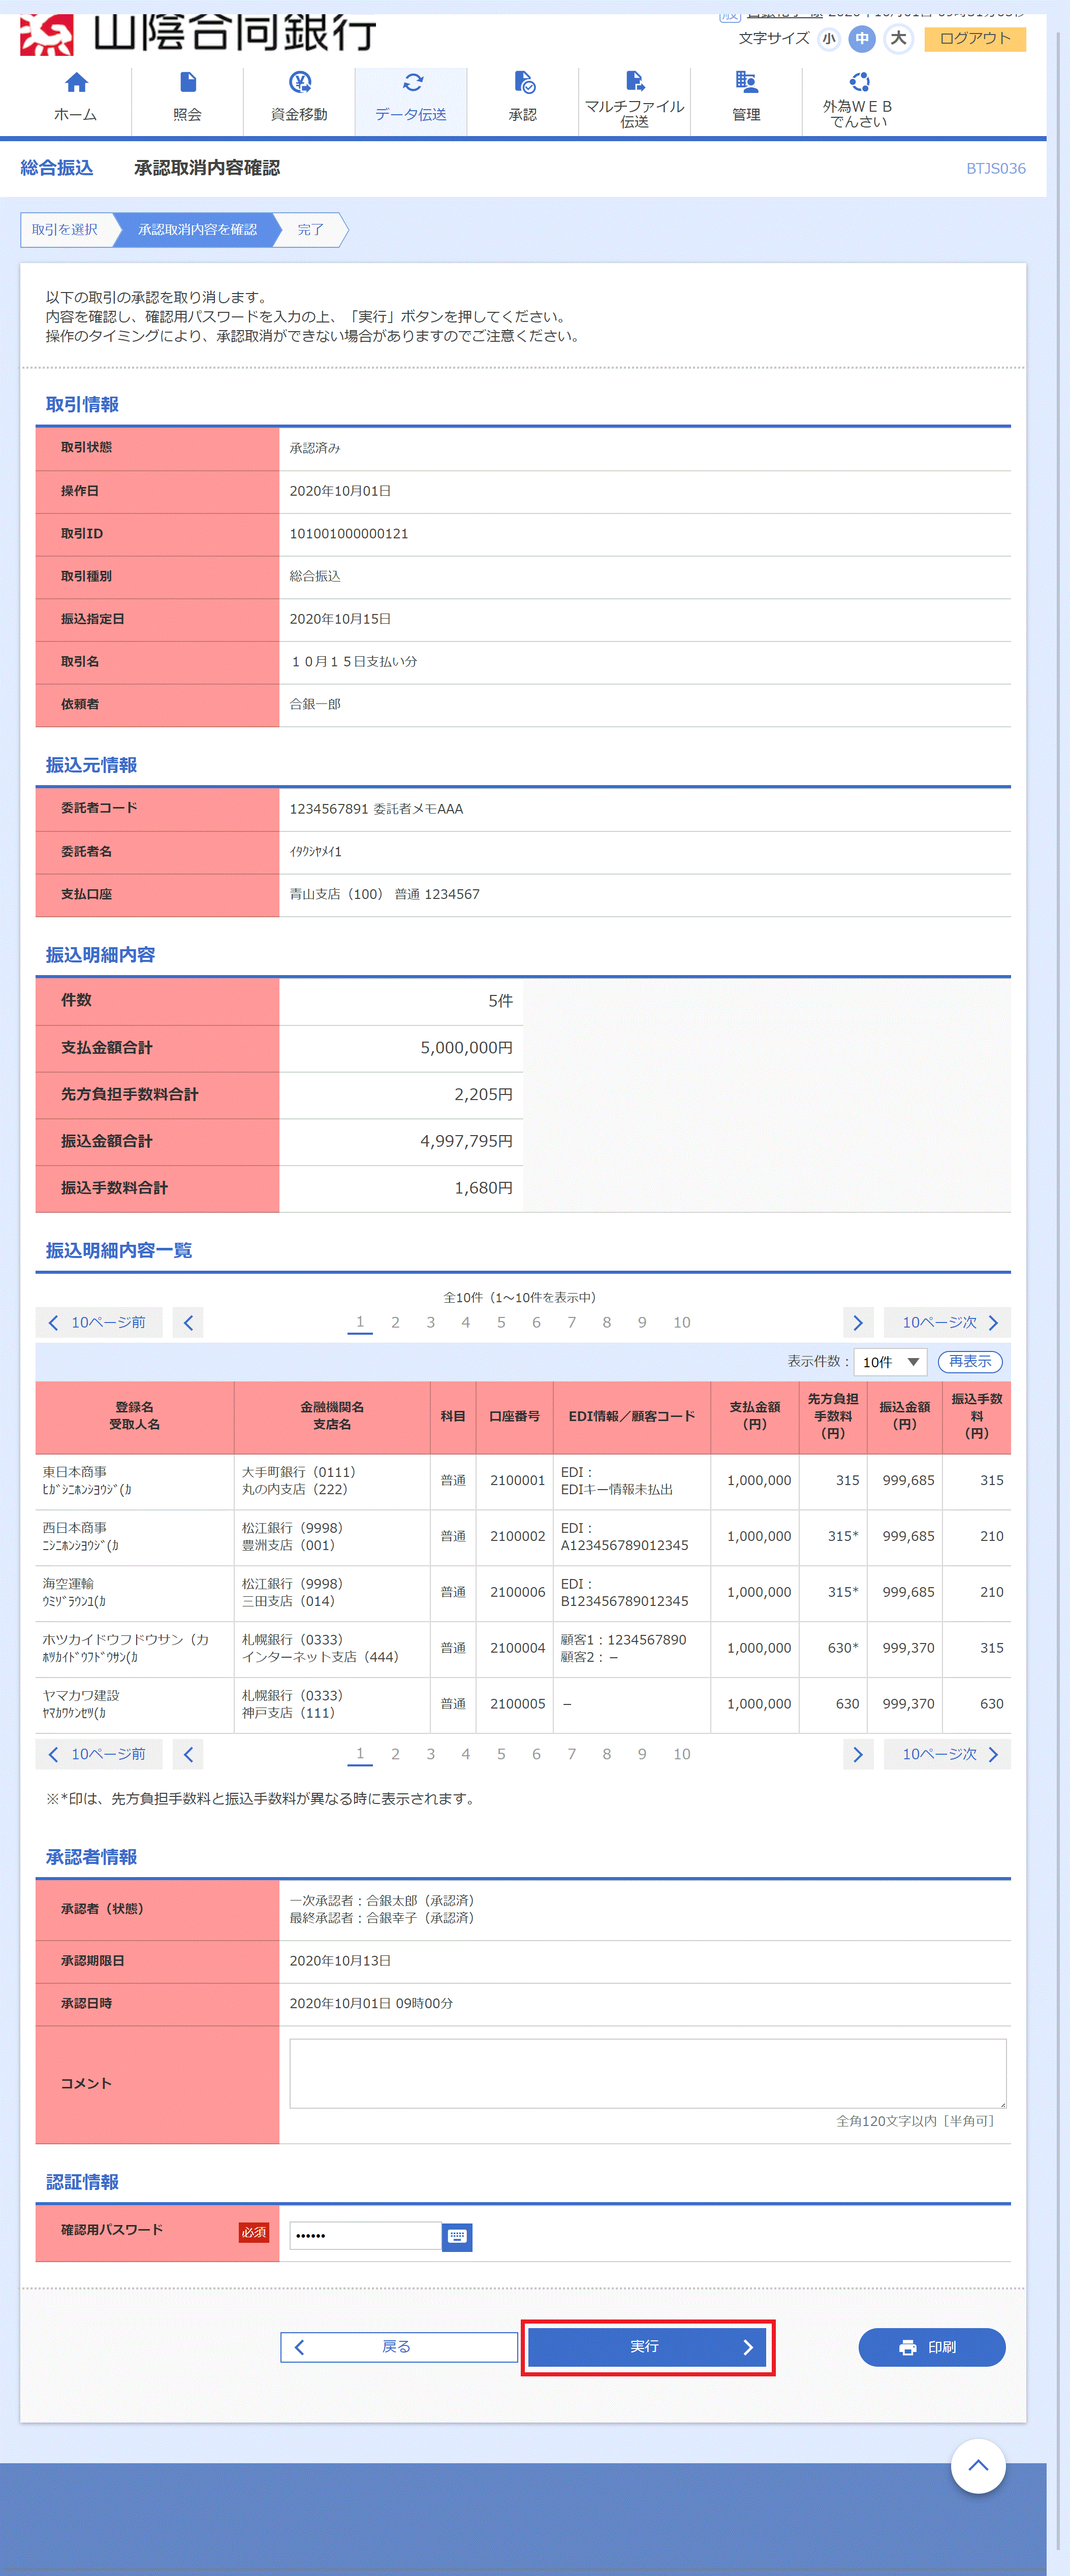Go to page 7 in top pager
The height and width of the screenshot is (2576, 1070).
tap(571, 1322)
